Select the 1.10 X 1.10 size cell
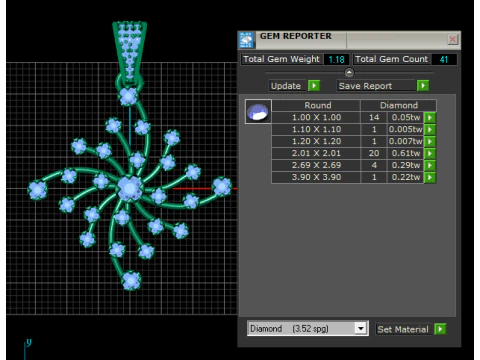Screen dimensions: 480x360 click(x=316, y=129)
